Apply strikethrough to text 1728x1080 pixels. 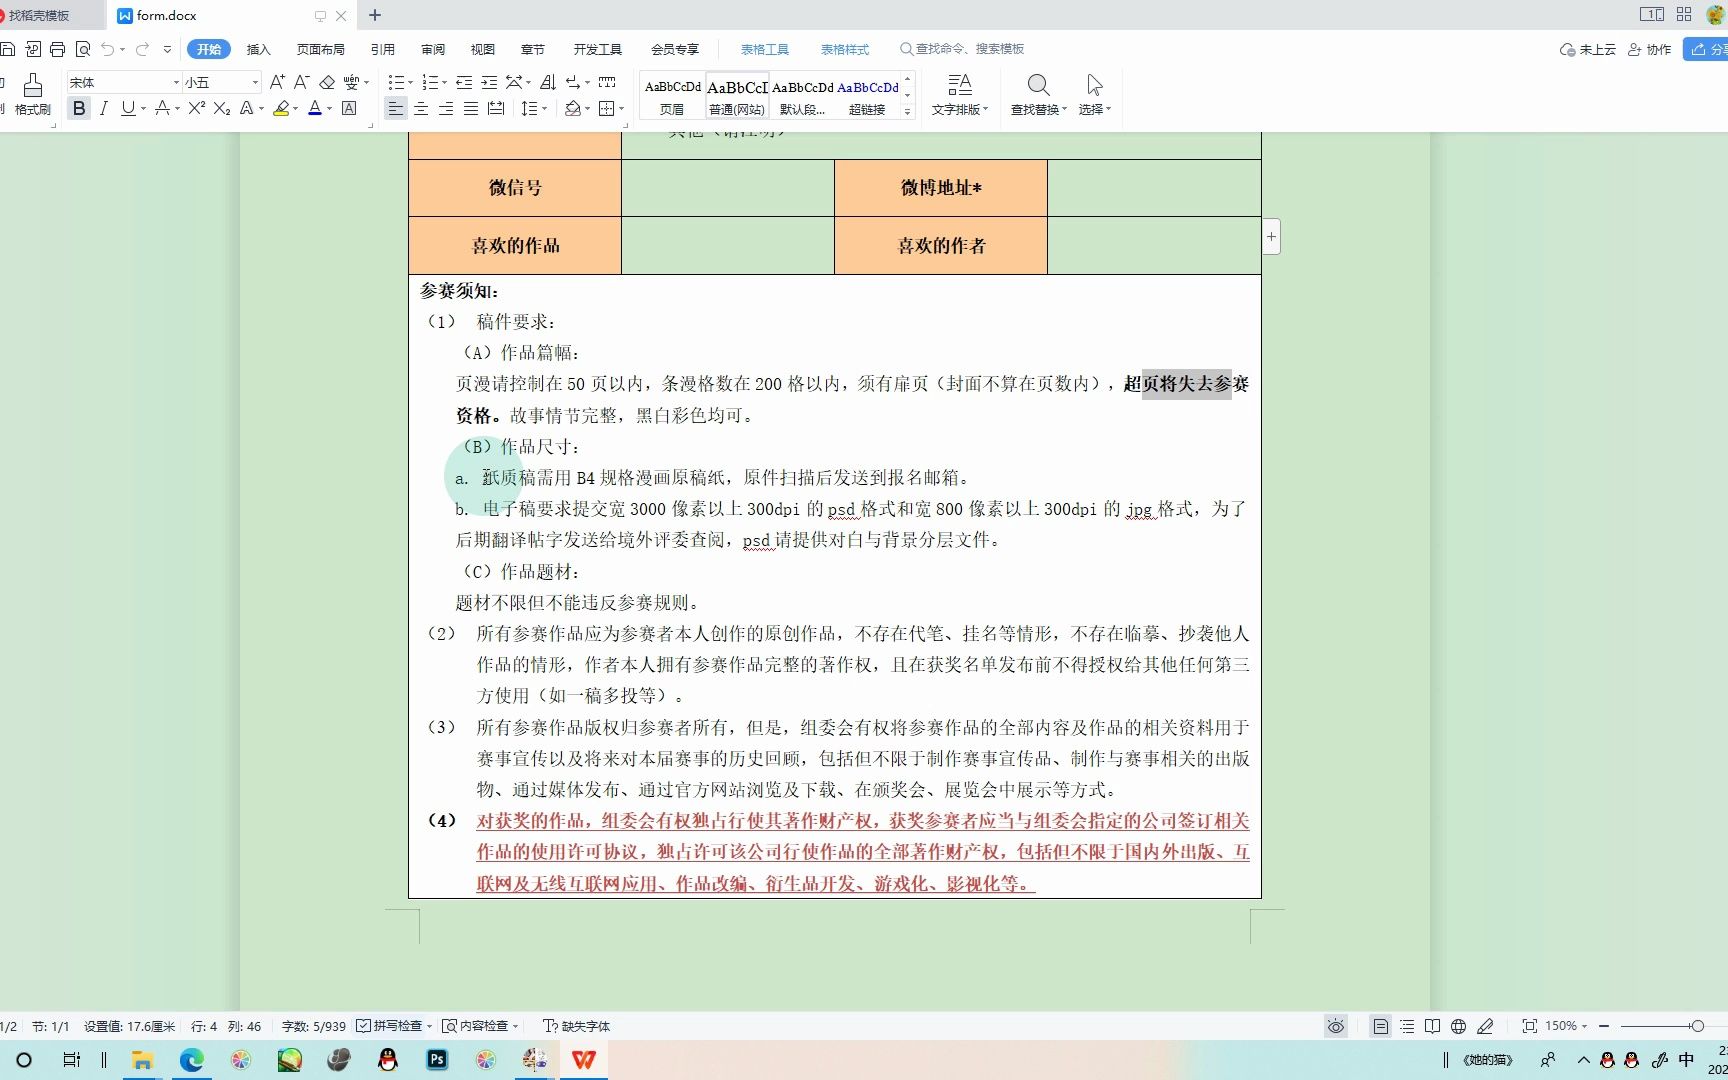161,109
